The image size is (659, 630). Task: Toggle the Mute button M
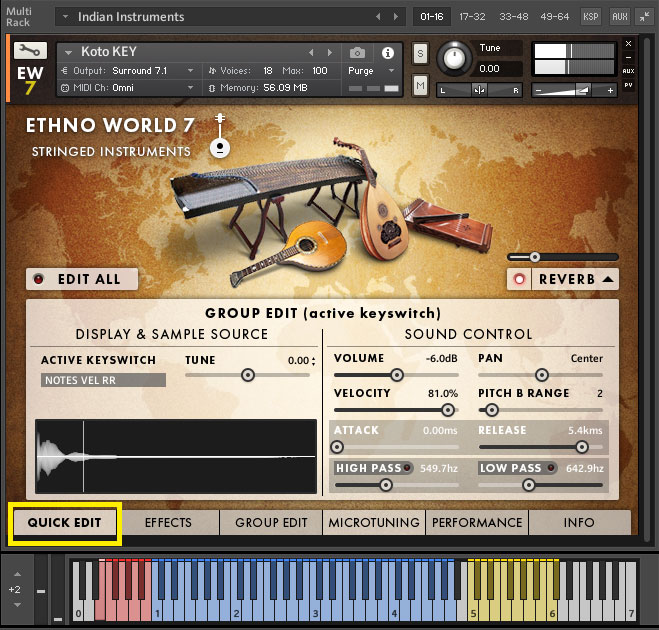coord(420,86)
